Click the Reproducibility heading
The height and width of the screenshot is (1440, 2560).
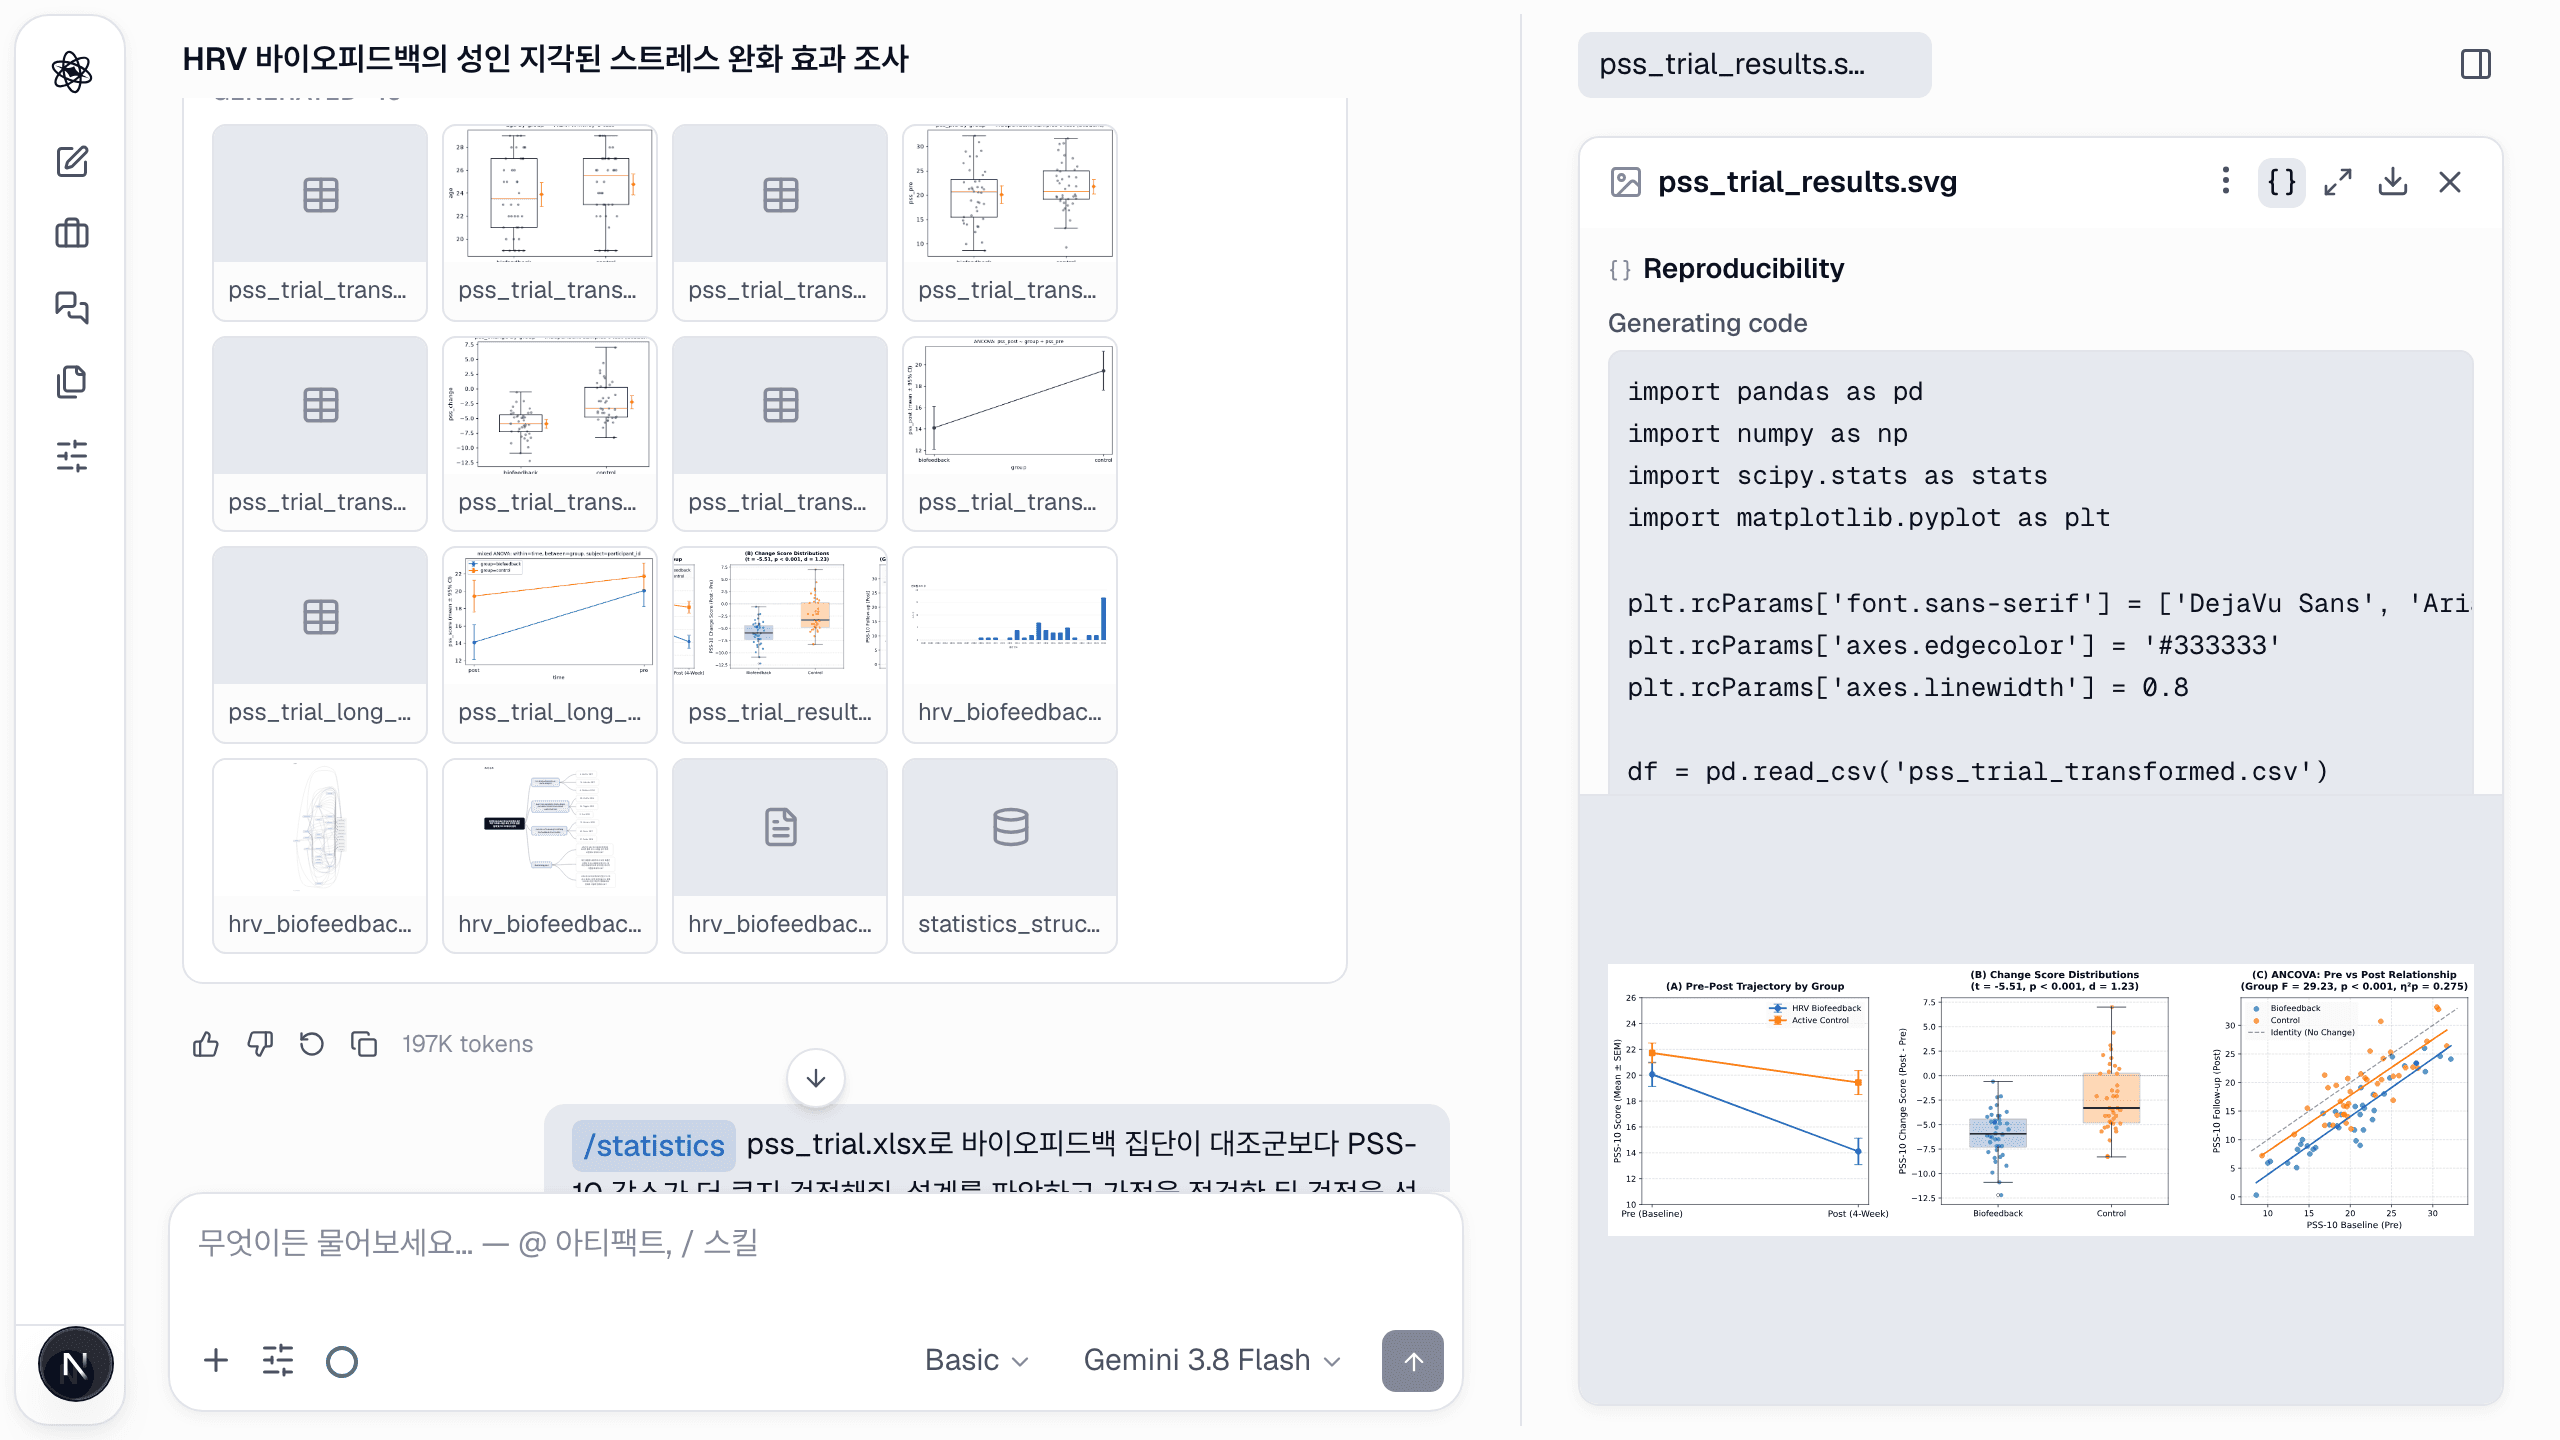[1743, 268]
